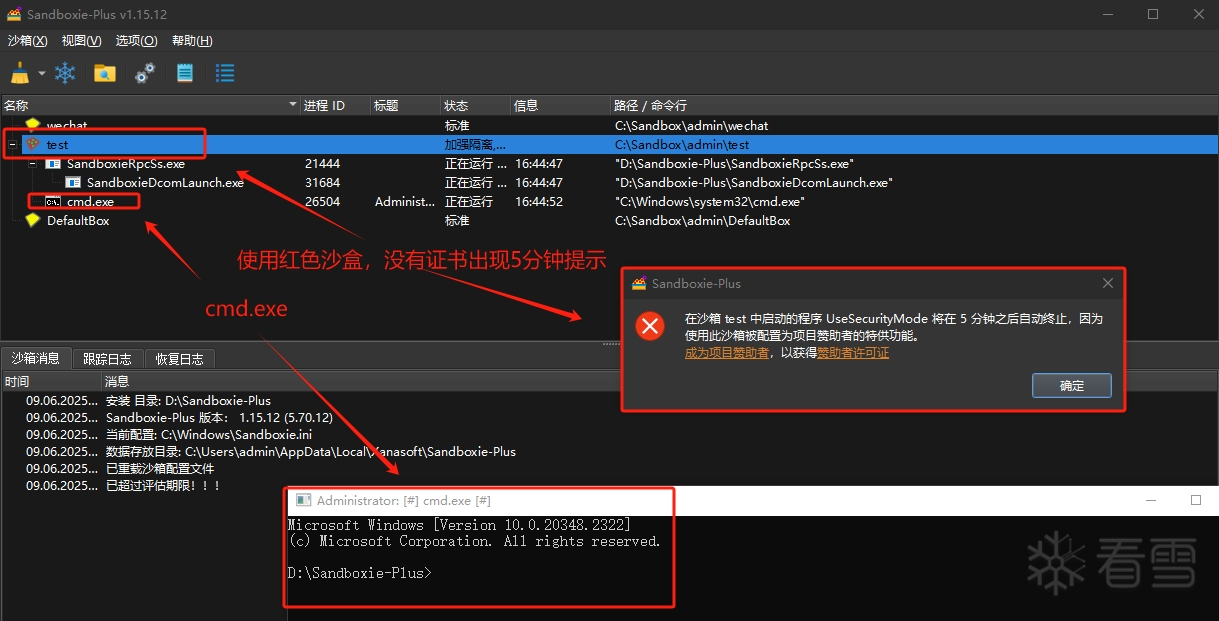Image resolution: width=1219 pixels, height=621 pixels.
Task: Maximize the cmd.exe window
Action: 1195,500
